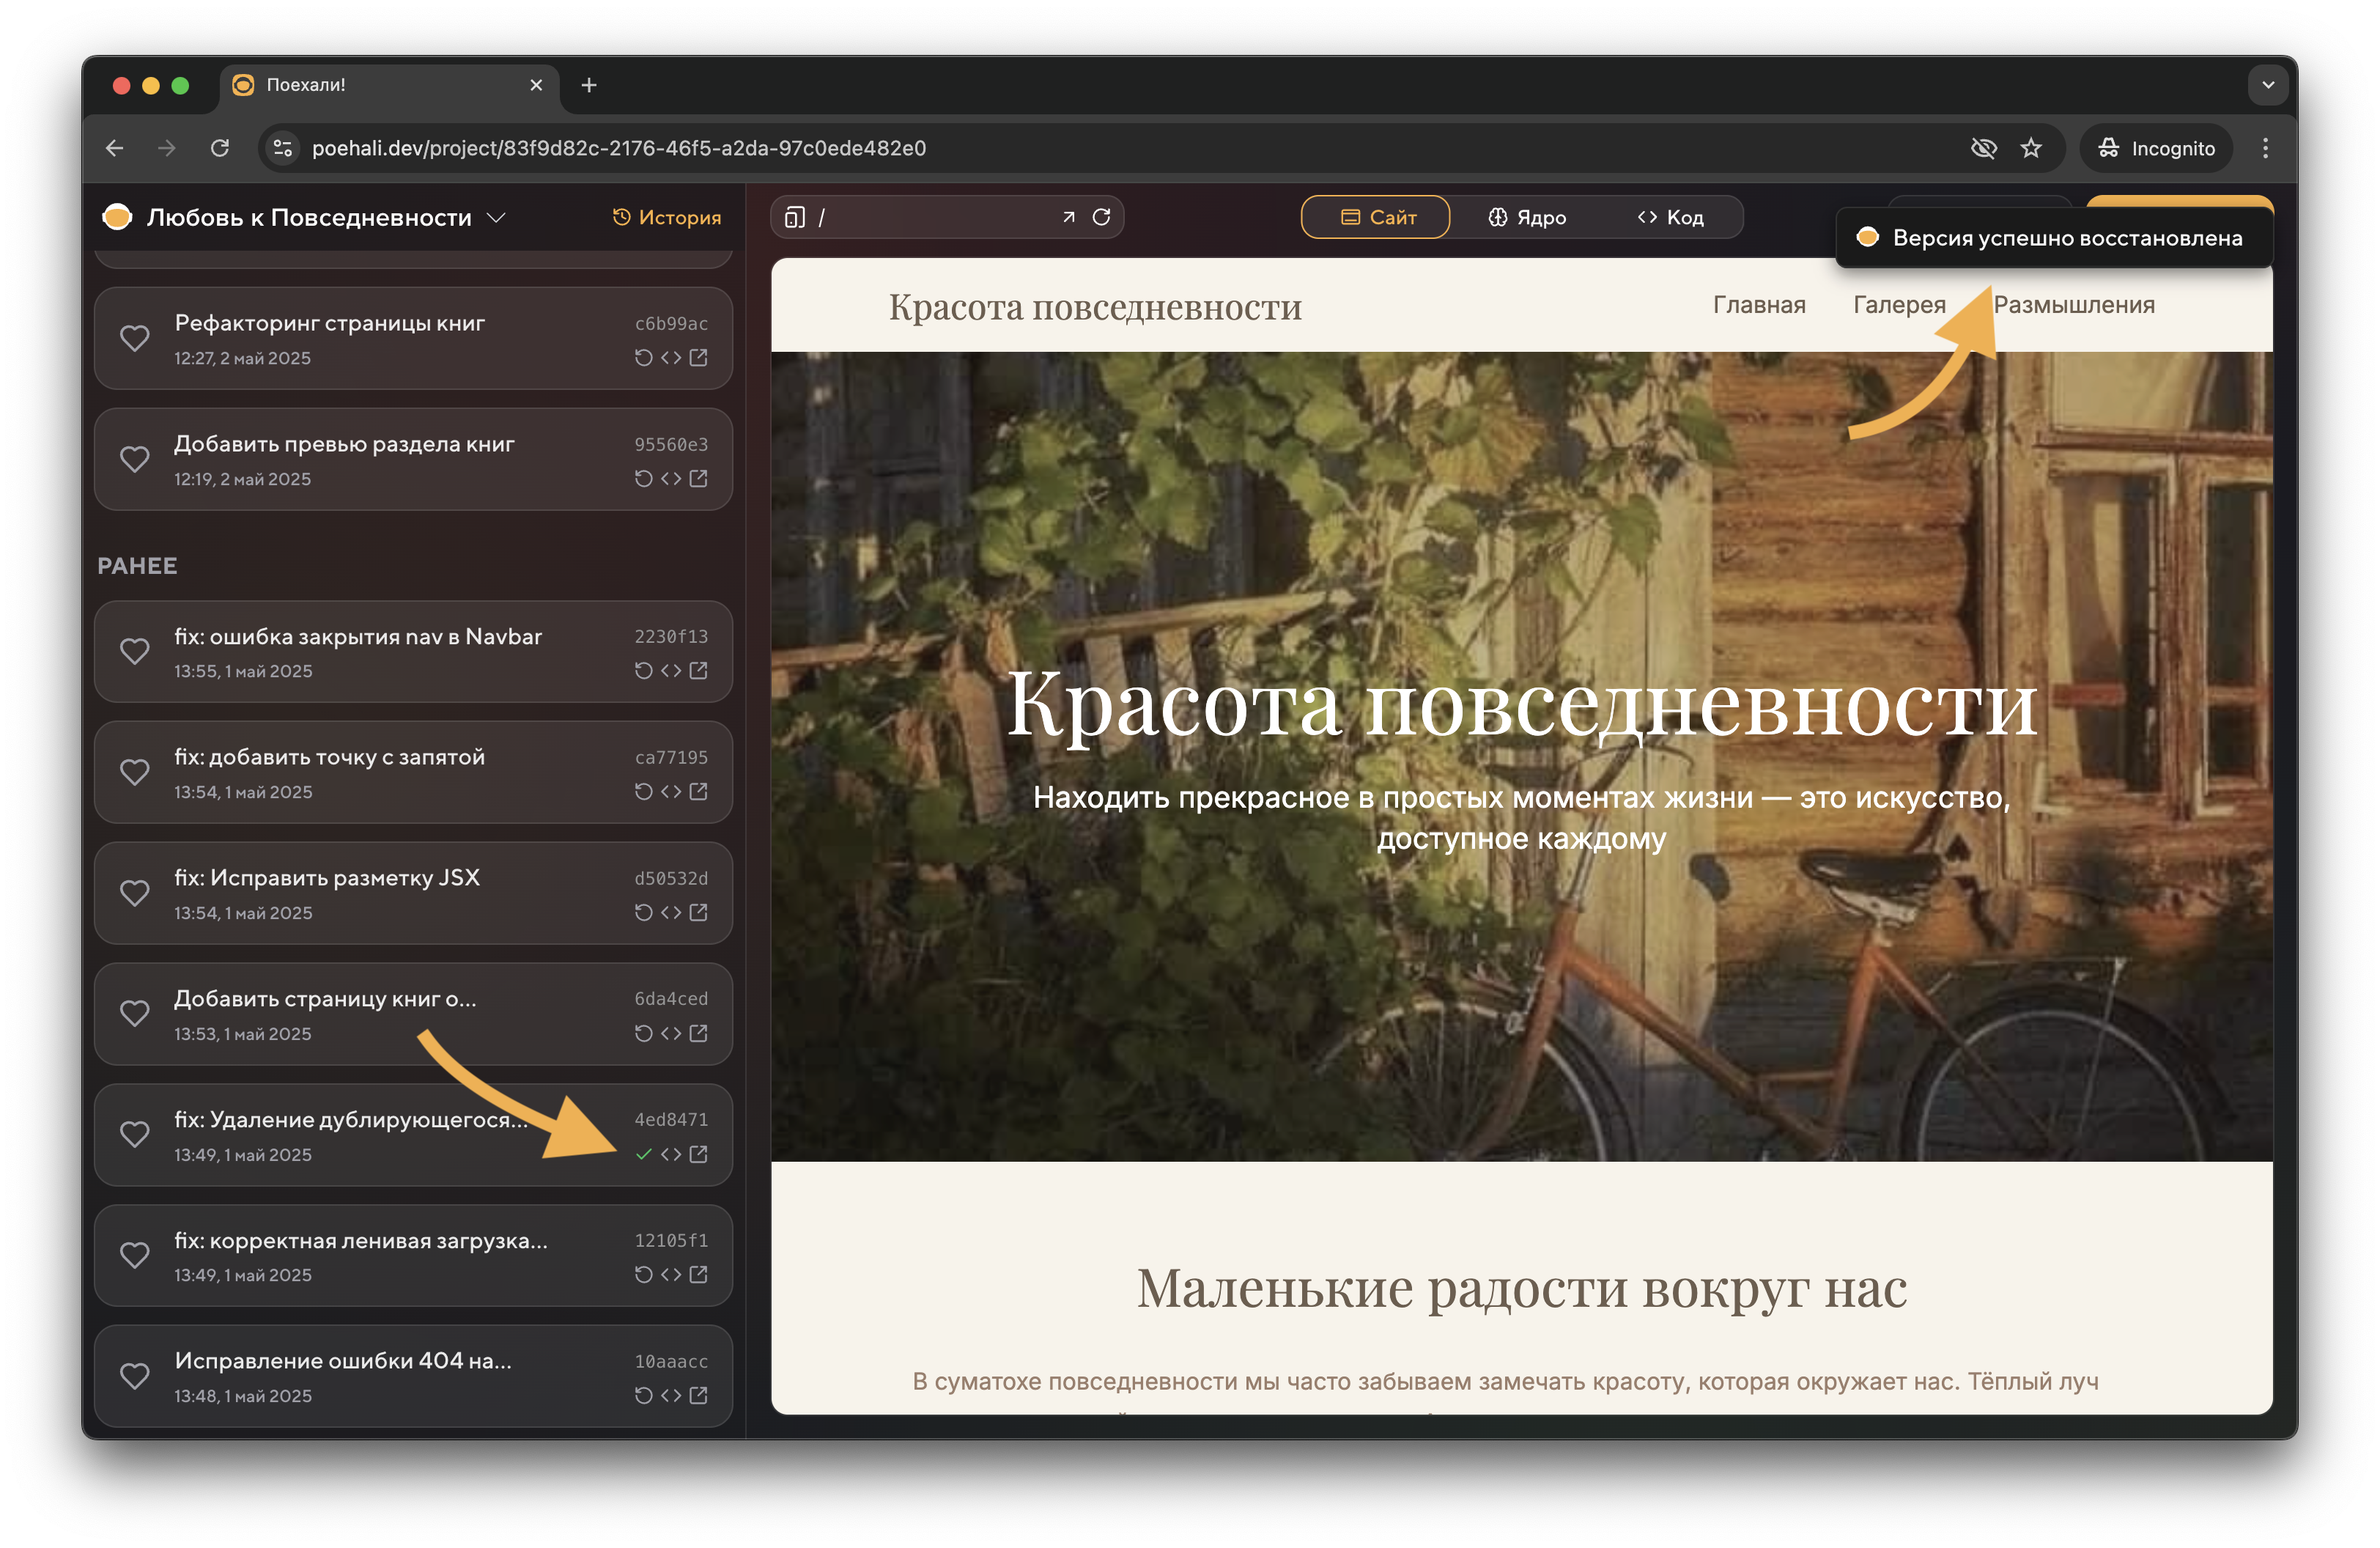Click the restore icon on Рефакторинг страницы книг

pyautogui.click(x=643, y=358)
